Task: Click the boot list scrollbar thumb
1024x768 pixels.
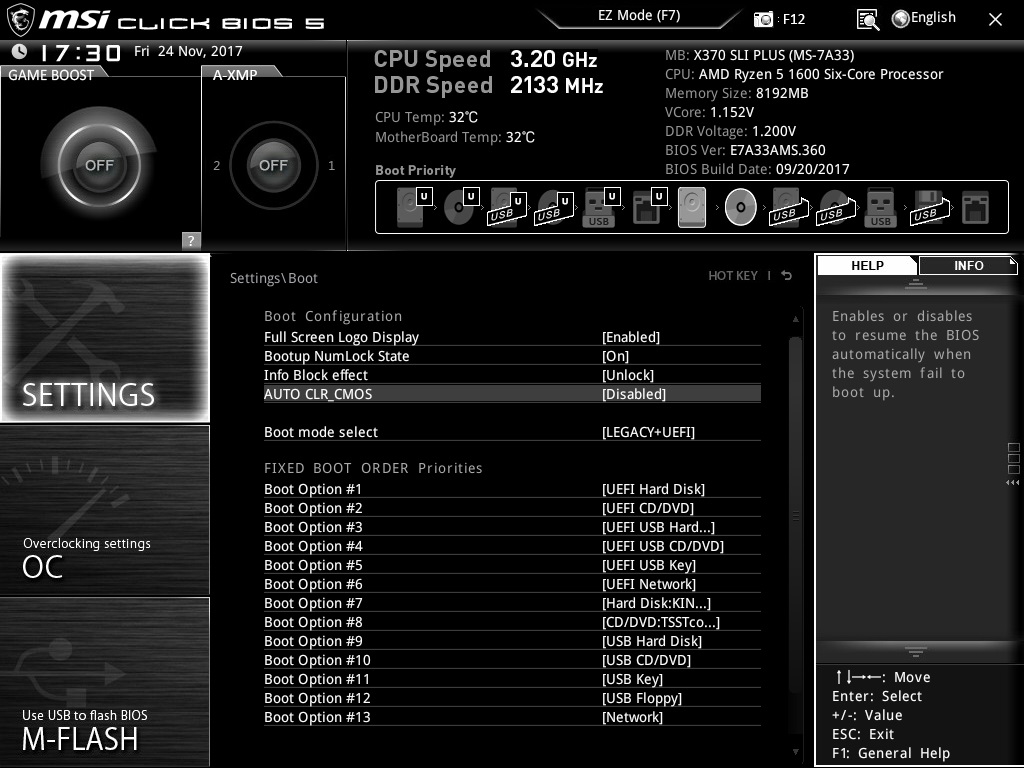Action: tap(795, 516)
